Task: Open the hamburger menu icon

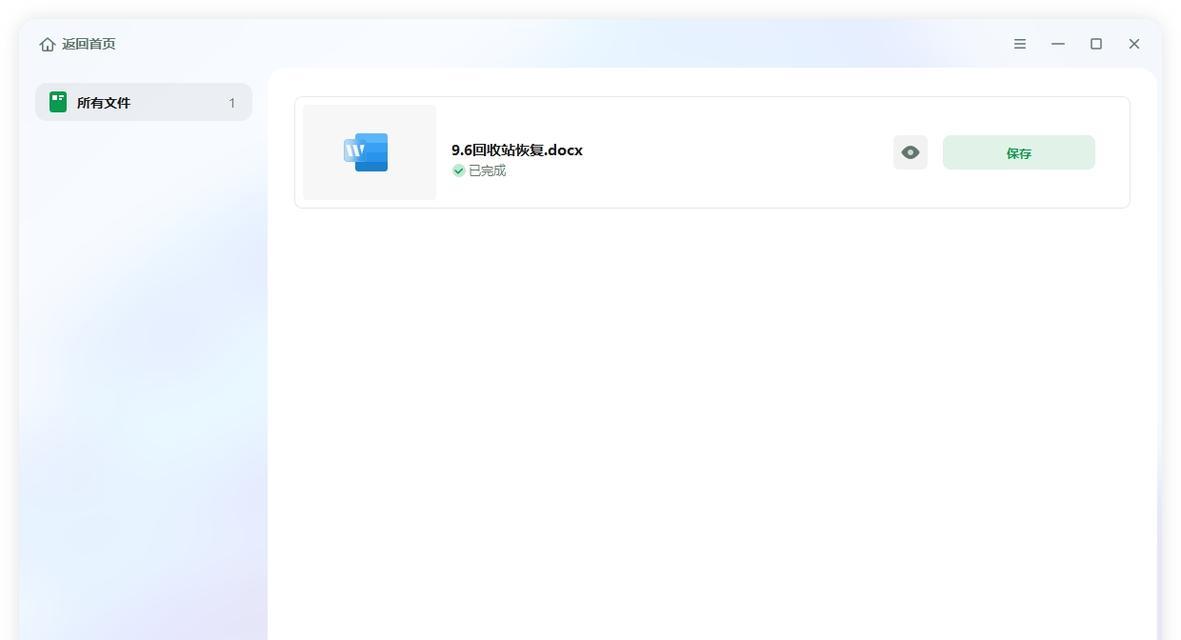Action: pos(1020,44)
